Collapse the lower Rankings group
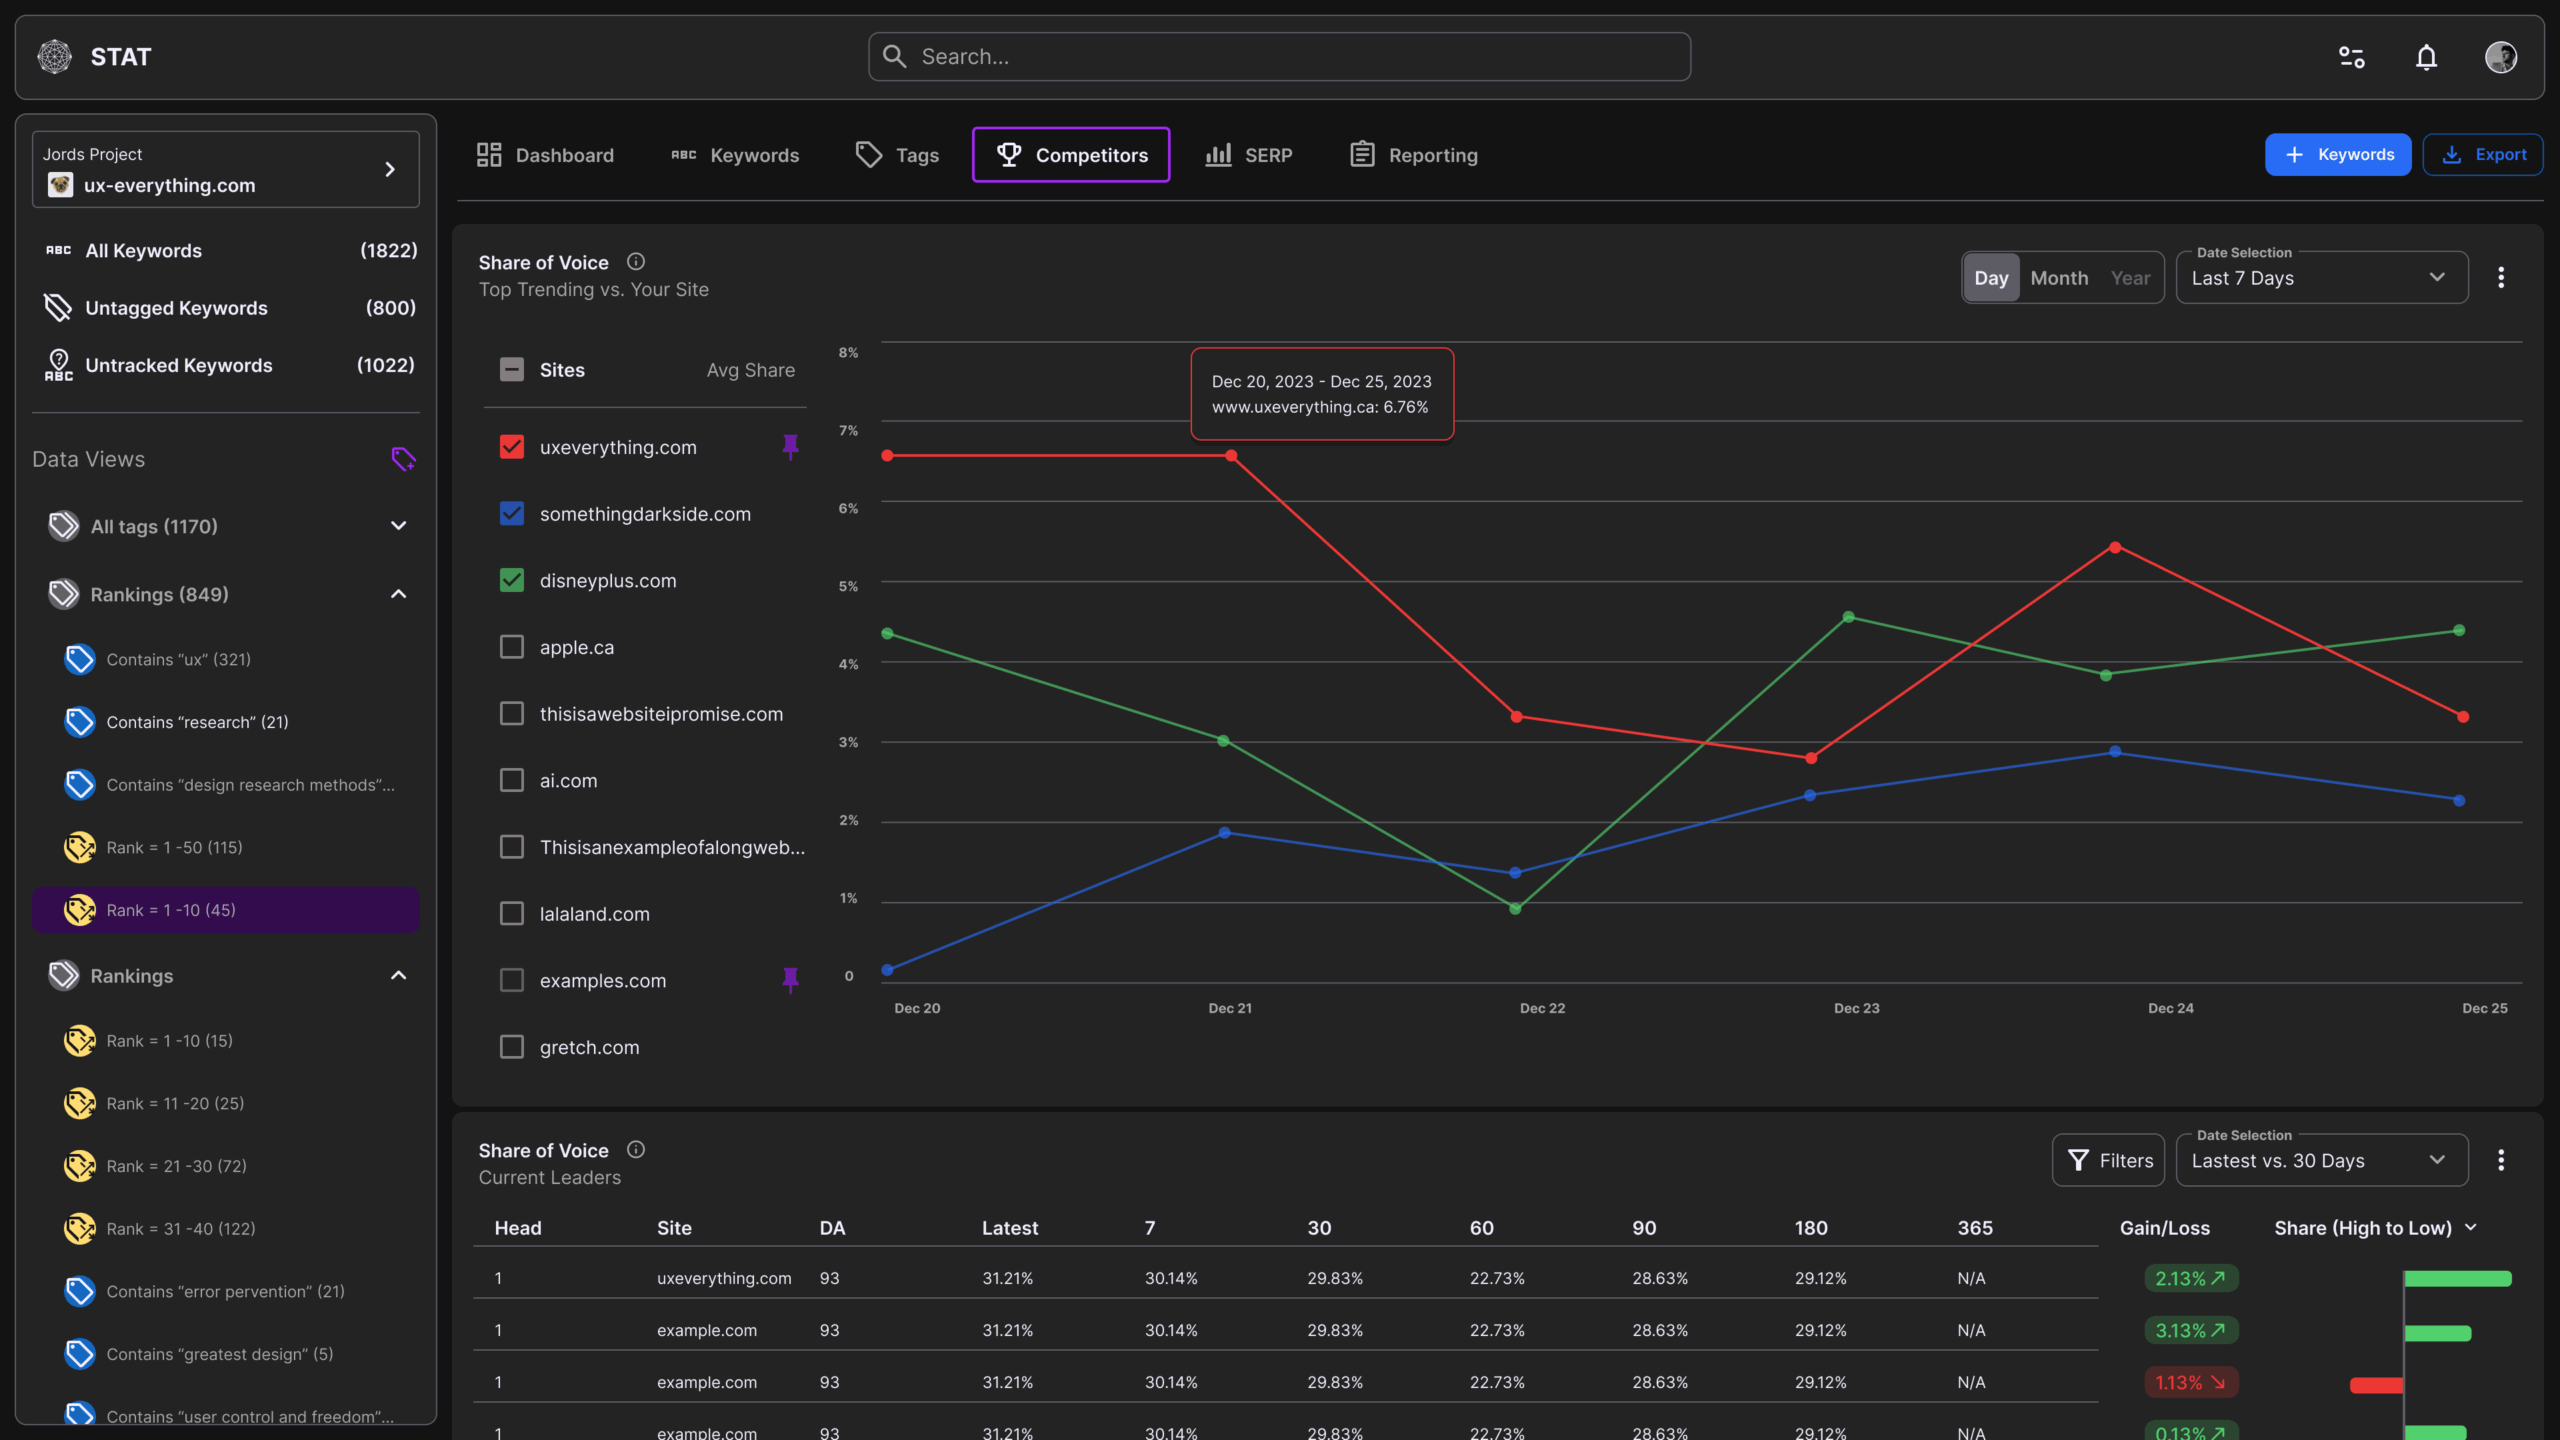2560x1440 pixels. coord(398,975)
